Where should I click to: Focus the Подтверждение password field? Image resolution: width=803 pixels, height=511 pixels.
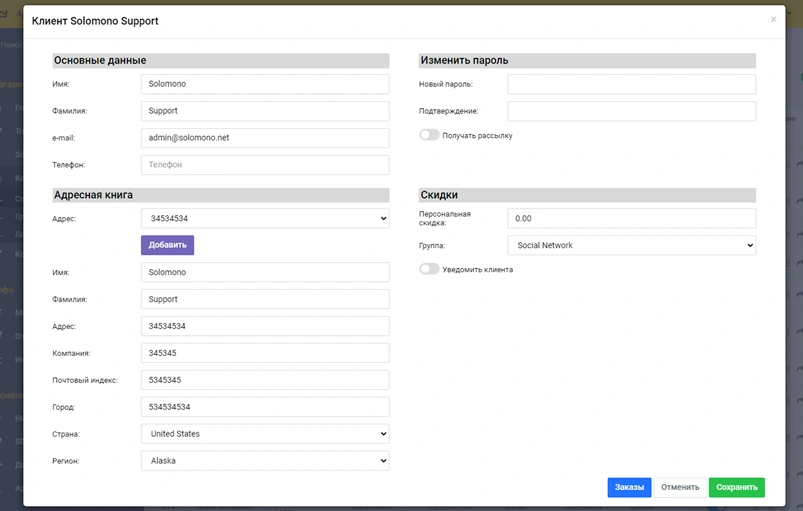pos(631,111)
